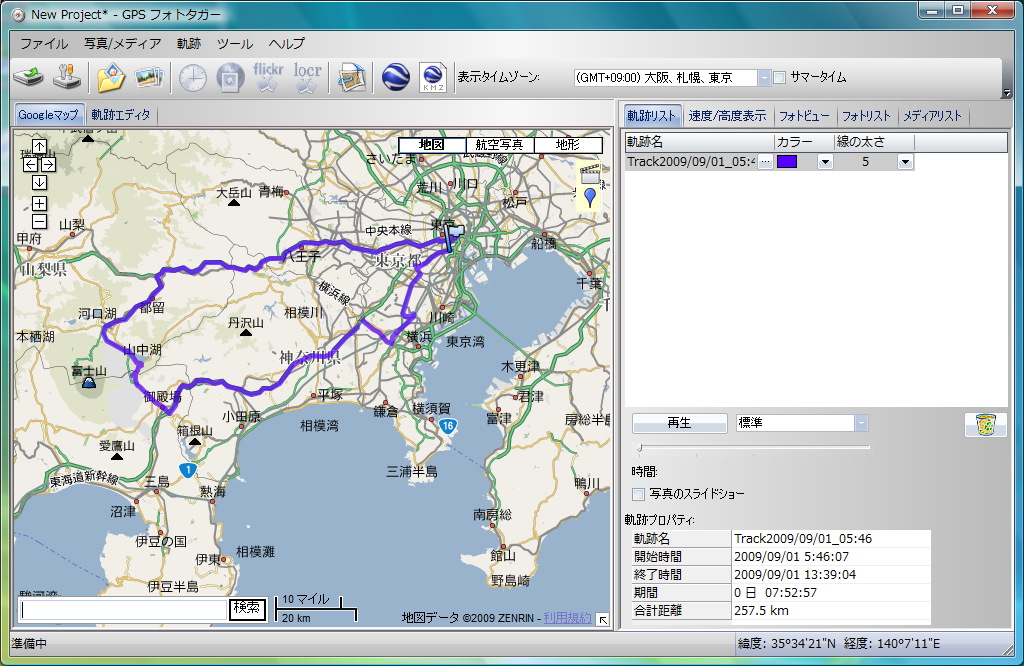Image resolution: width=1024 pixels, height=666 pixels.
Task: Click the trash can icon near playback
Action: [x=984, y=424]
